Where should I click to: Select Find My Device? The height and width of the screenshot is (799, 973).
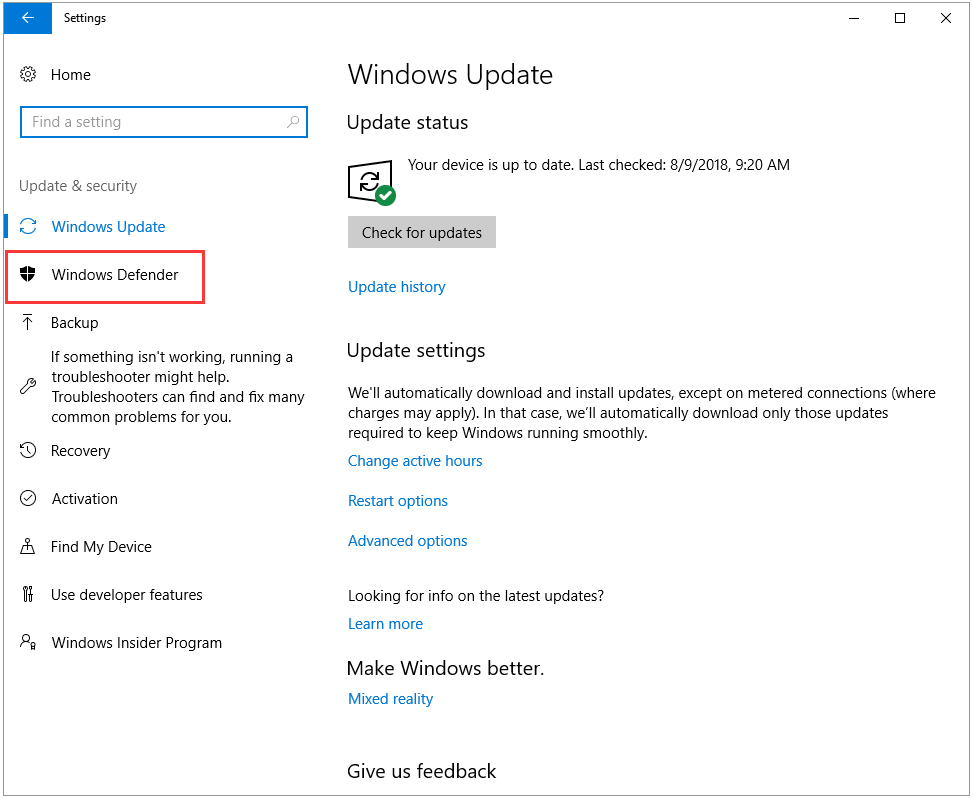pos(101,547)
